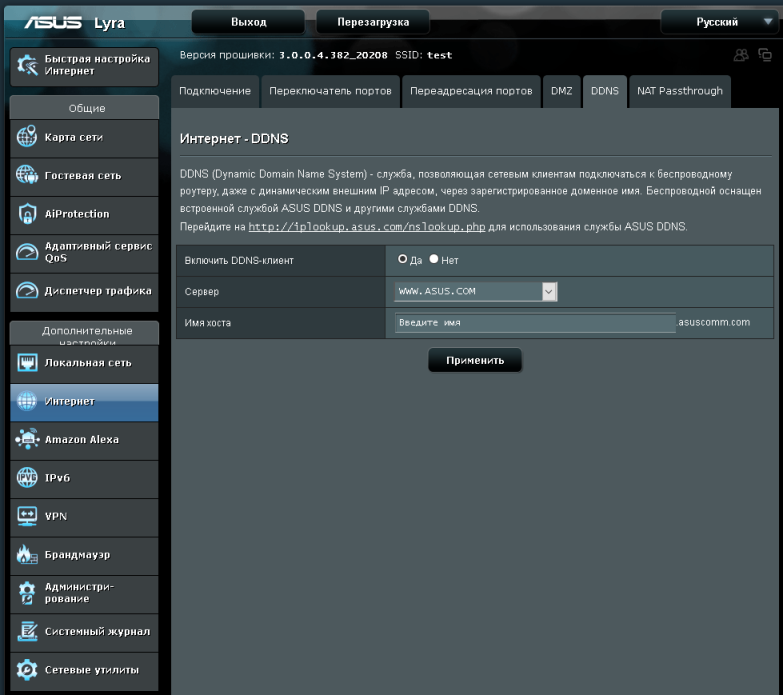Click the Local Network (LAN) port icon
Screen dimensions: 783x695
(27, 362)
